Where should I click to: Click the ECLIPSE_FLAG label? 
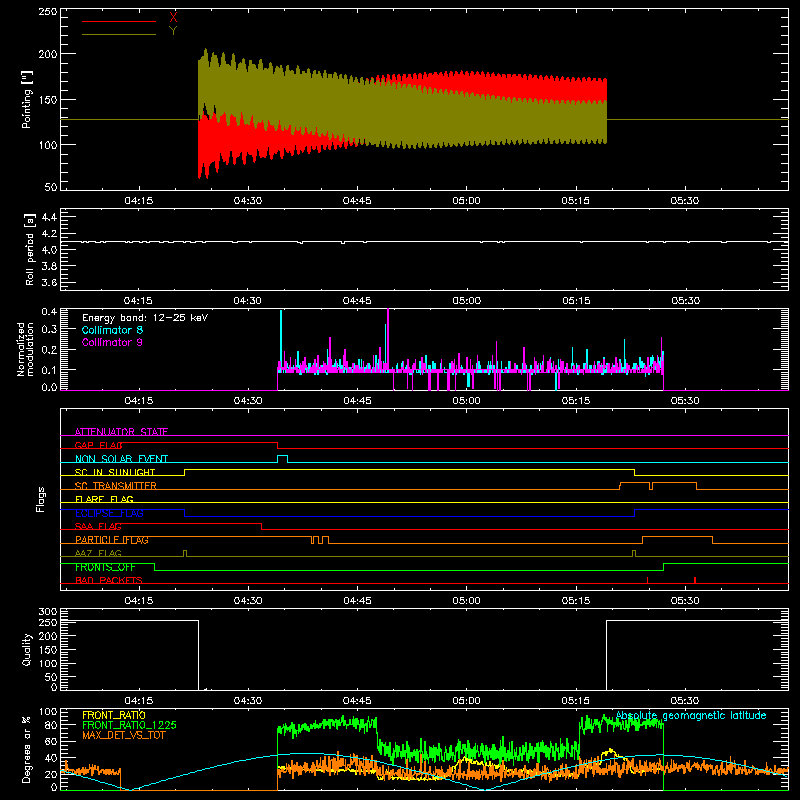(109, 513)
